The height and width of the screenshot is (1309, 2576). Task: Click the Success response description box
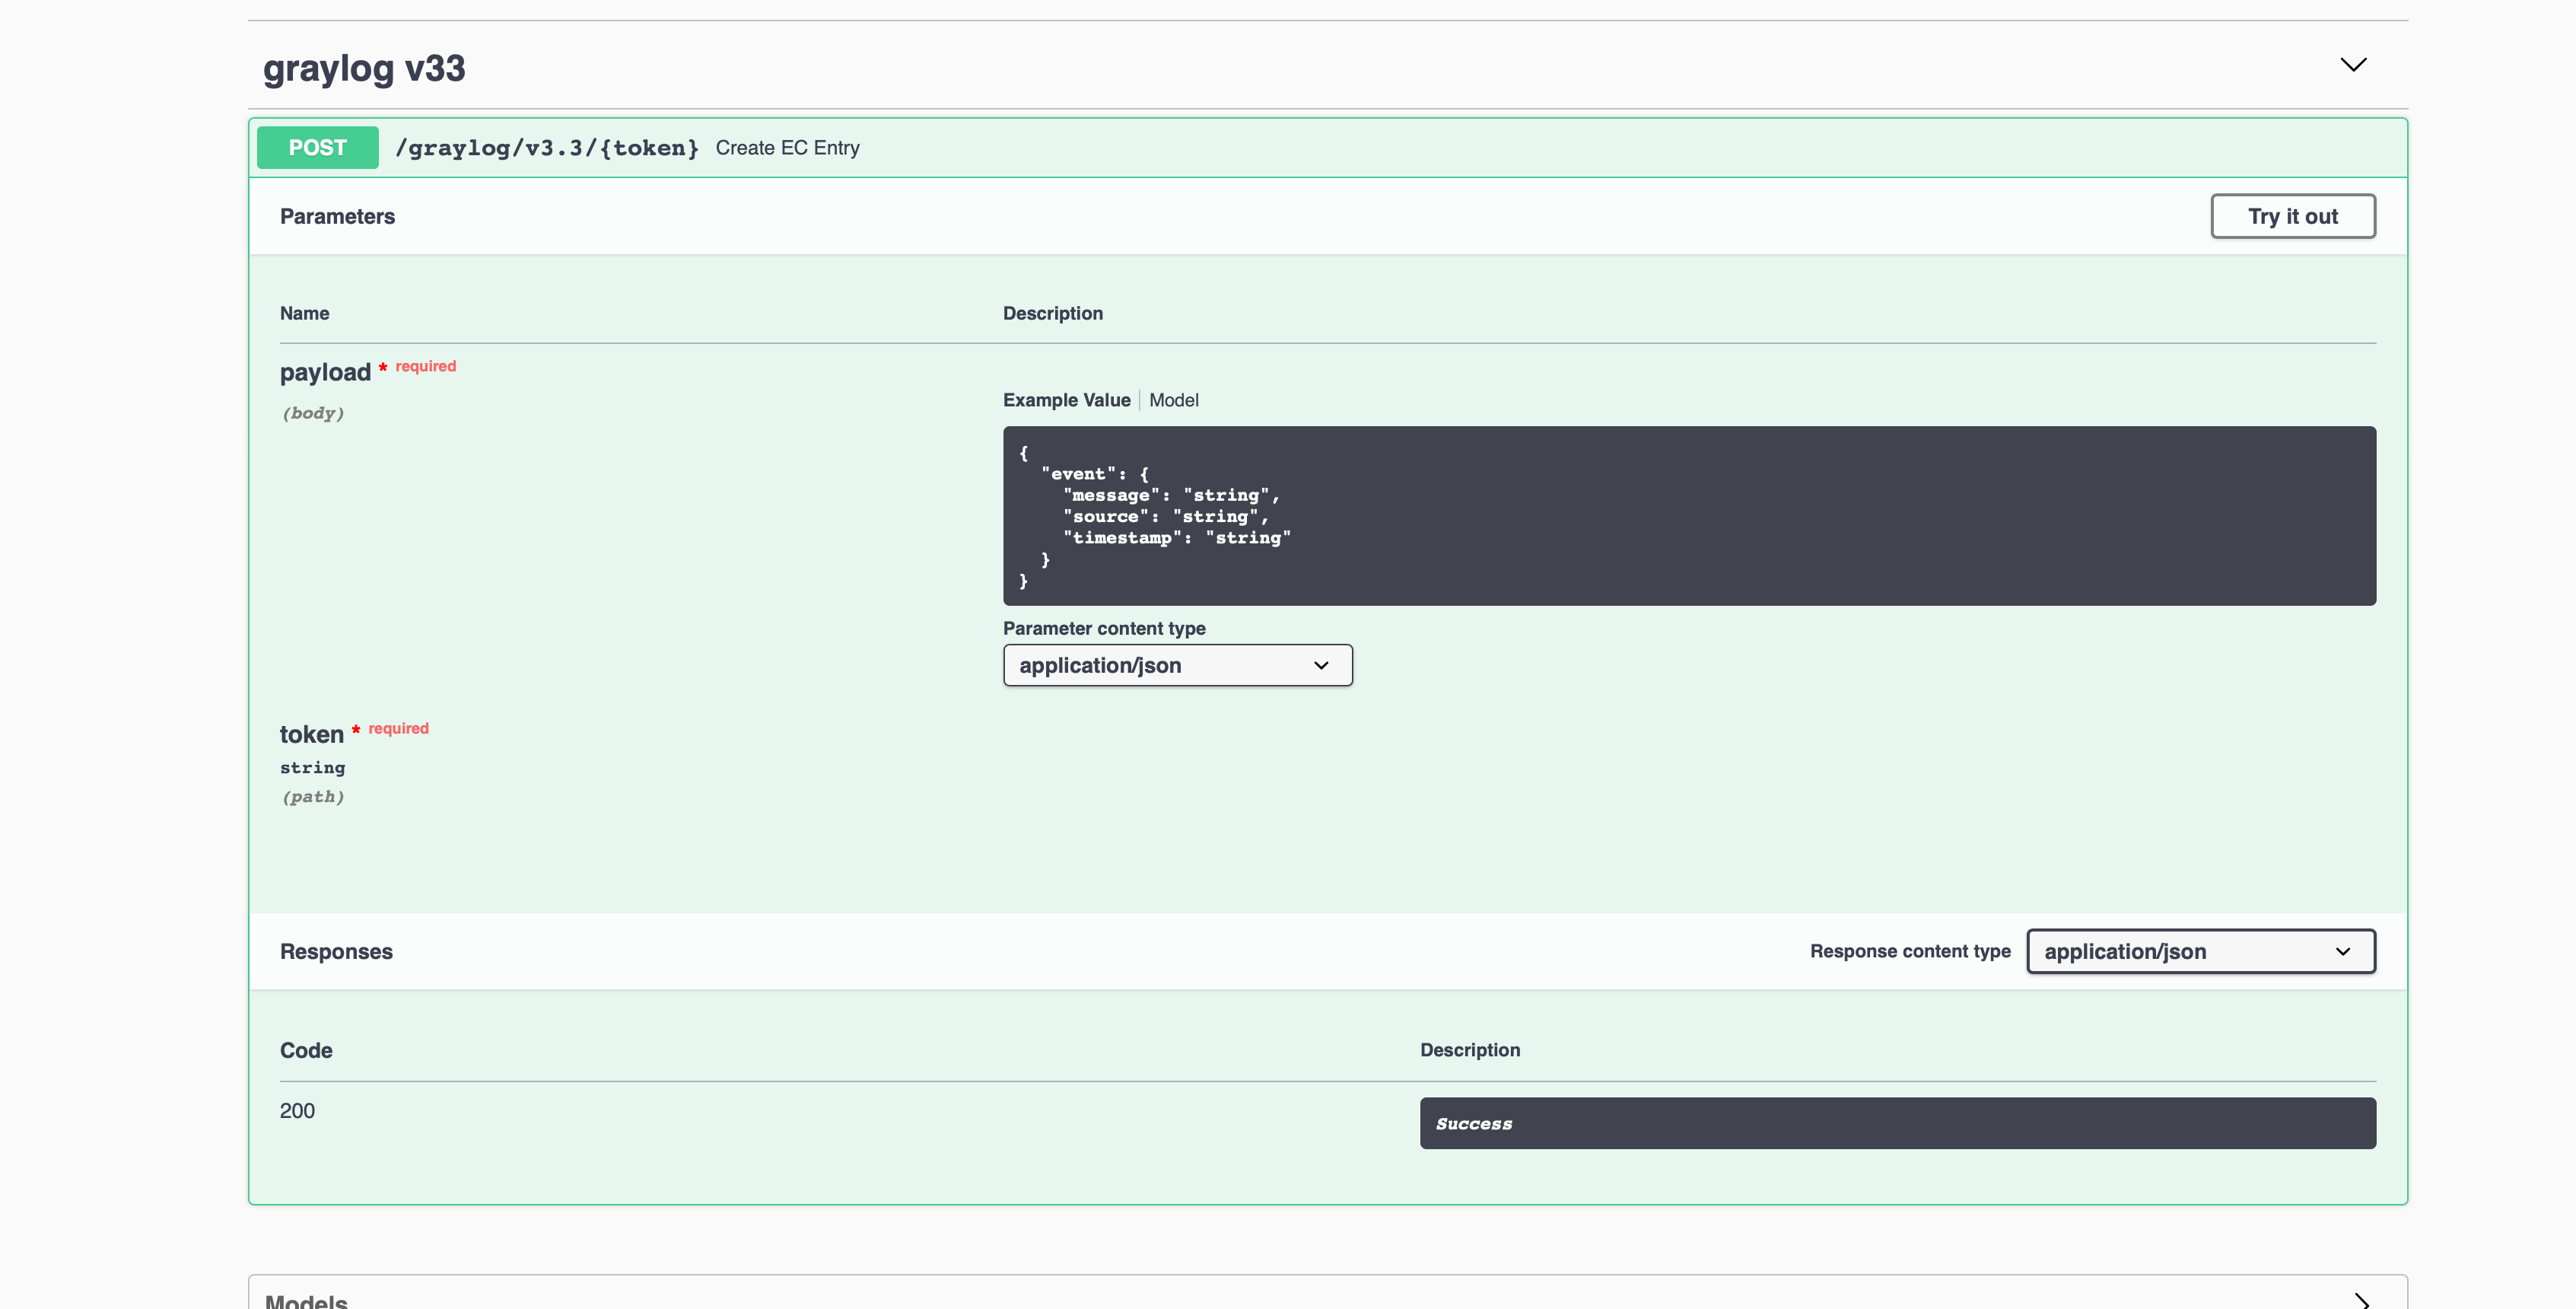pyautogui.click(x=1897, y=1123)
